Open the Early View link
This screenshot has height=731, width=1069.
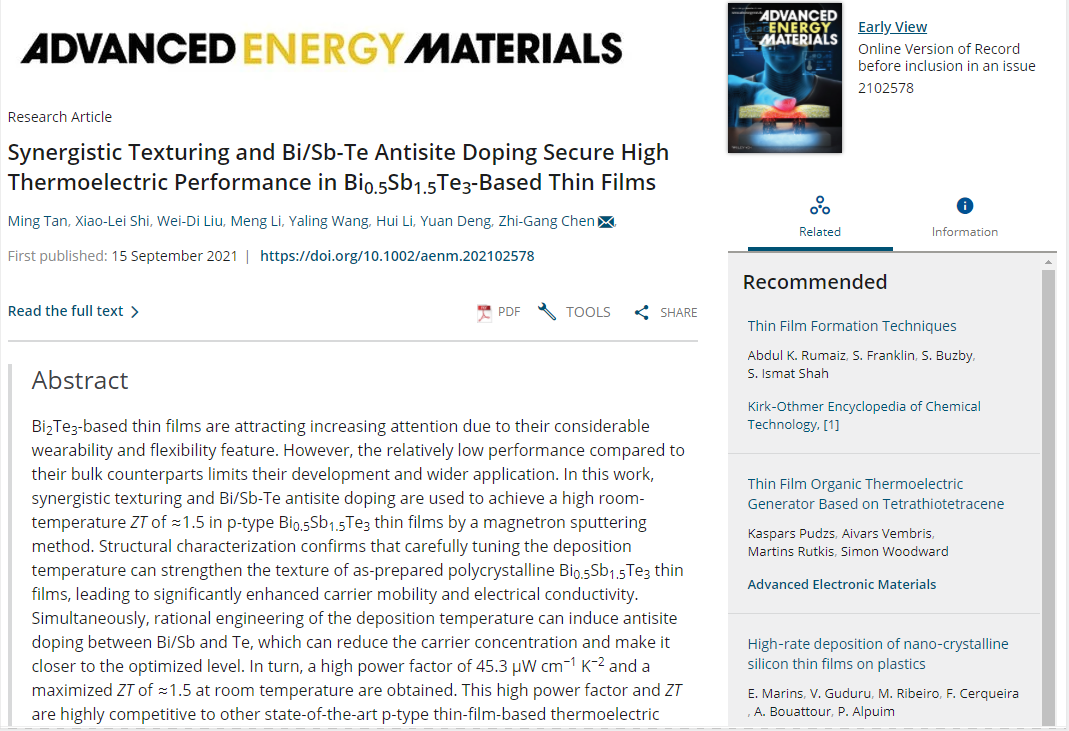892,27
